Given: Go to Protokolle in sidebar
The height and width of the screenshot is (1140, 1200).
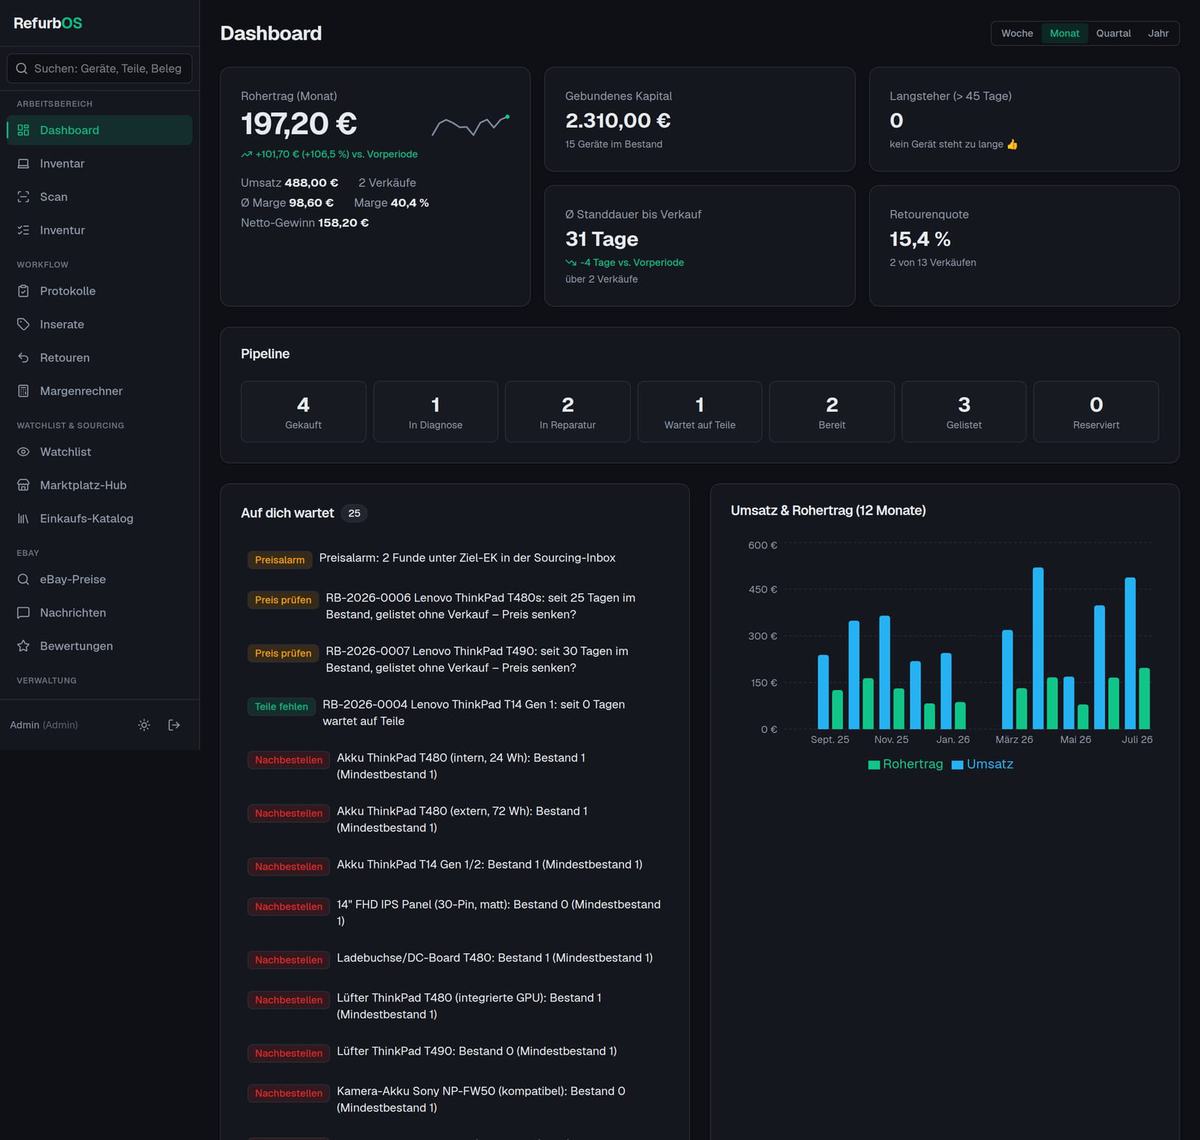Looking at the screenshot, I should [100, 291].
